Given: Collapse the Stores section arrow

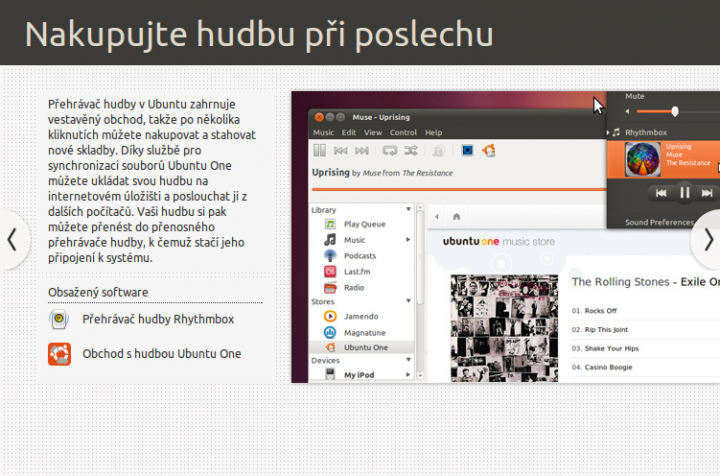Looking at the screenshot, I should (408, 301).
